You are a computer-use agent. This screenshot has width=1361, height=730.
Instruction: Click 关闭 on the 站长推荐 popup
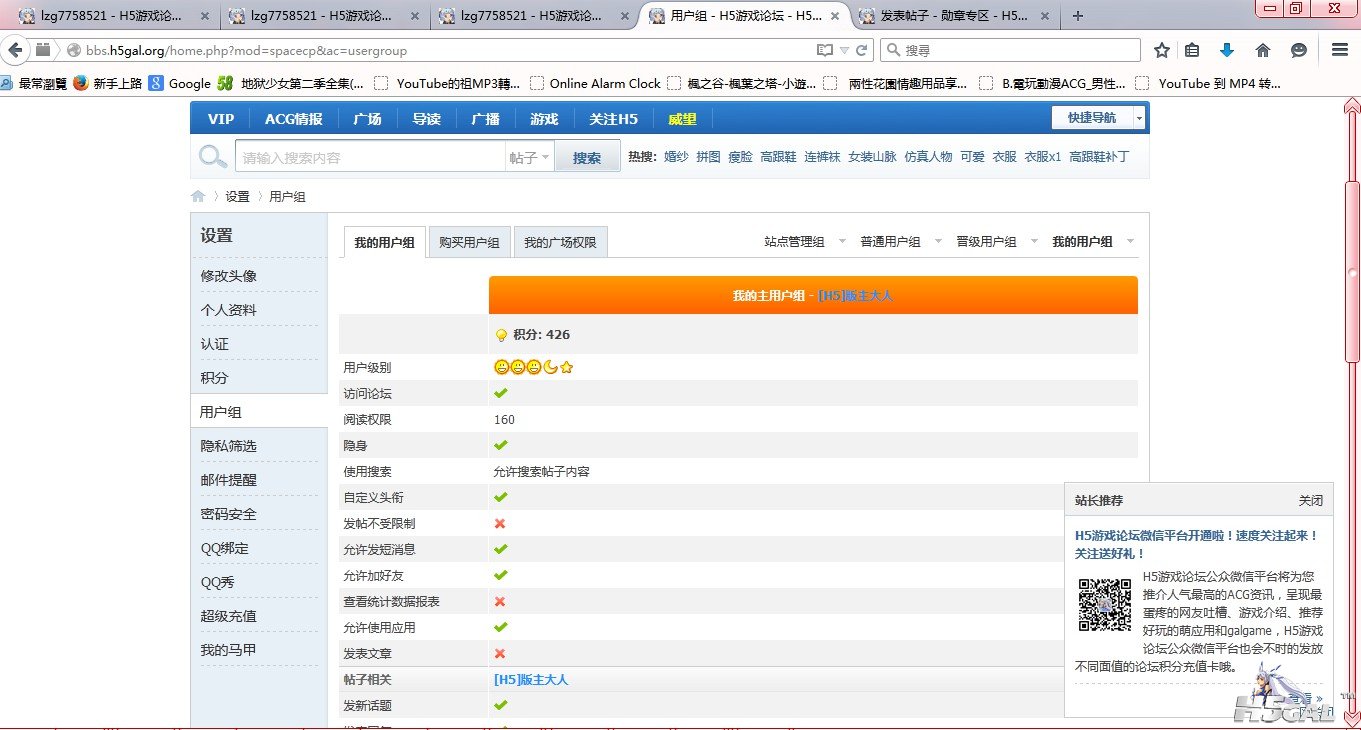[x=1310, y=501]
